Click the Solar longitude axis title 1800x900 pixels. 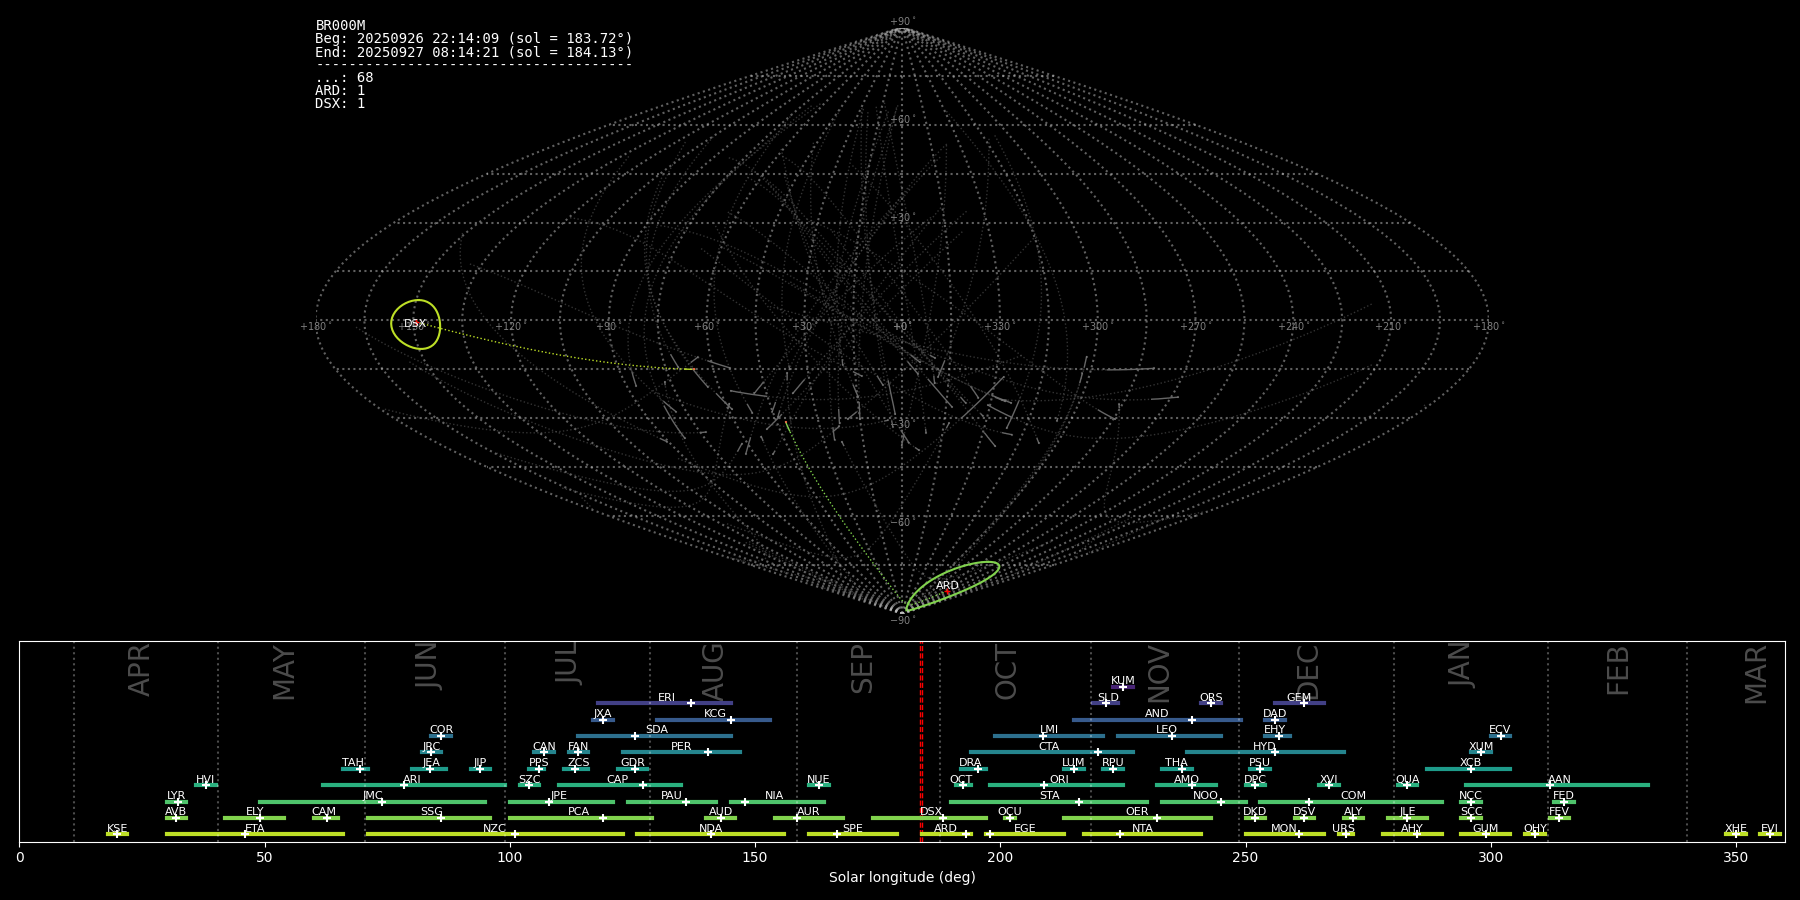pos(901,878)
